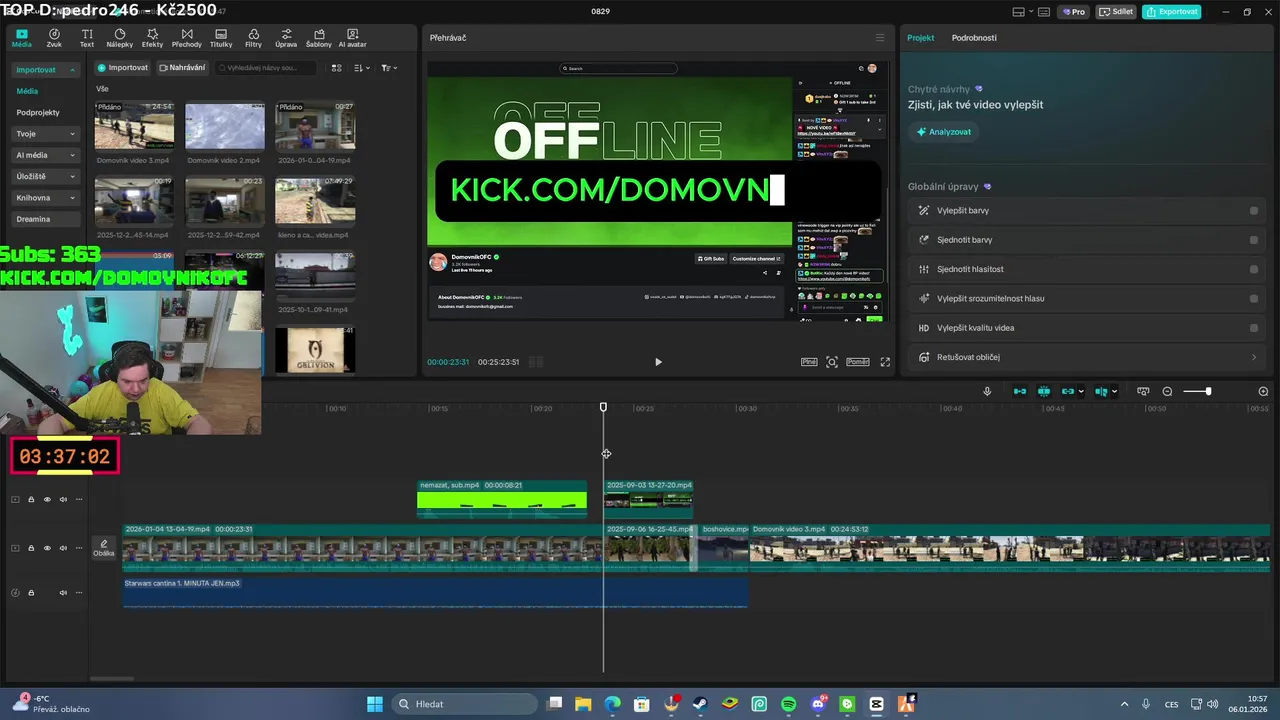The image size is (1280, 720).
Task: Switch to the Podrobnosti tab
Action: pos(974,38)
